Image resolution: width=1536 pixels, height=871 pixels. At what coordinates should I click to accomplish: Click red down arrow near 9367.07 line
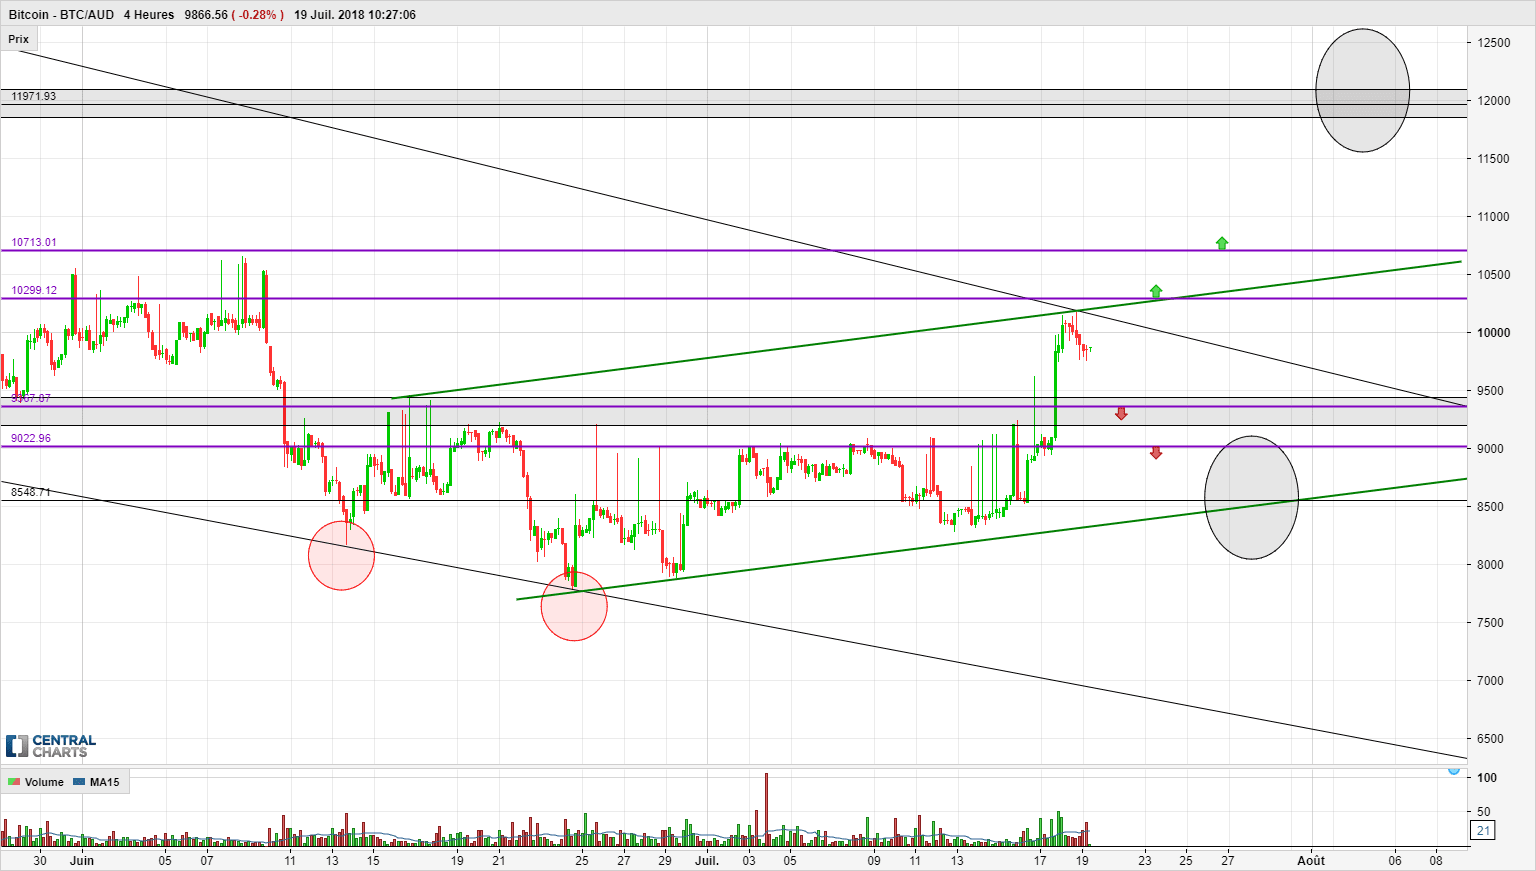pyautogui.click(x=1122, y=413)
